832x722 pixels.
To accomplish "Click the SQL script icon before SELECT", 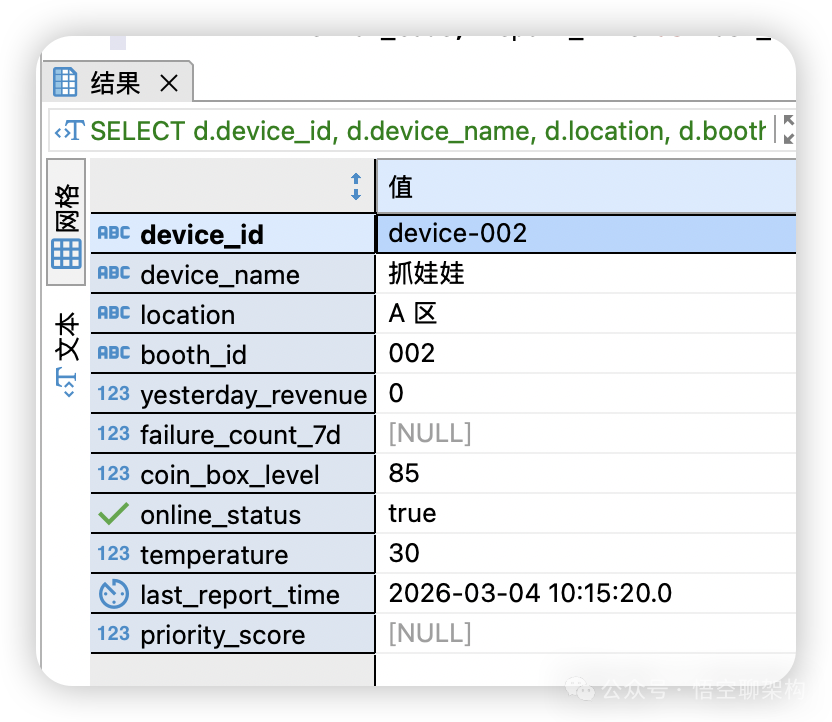I will point(70,131).
